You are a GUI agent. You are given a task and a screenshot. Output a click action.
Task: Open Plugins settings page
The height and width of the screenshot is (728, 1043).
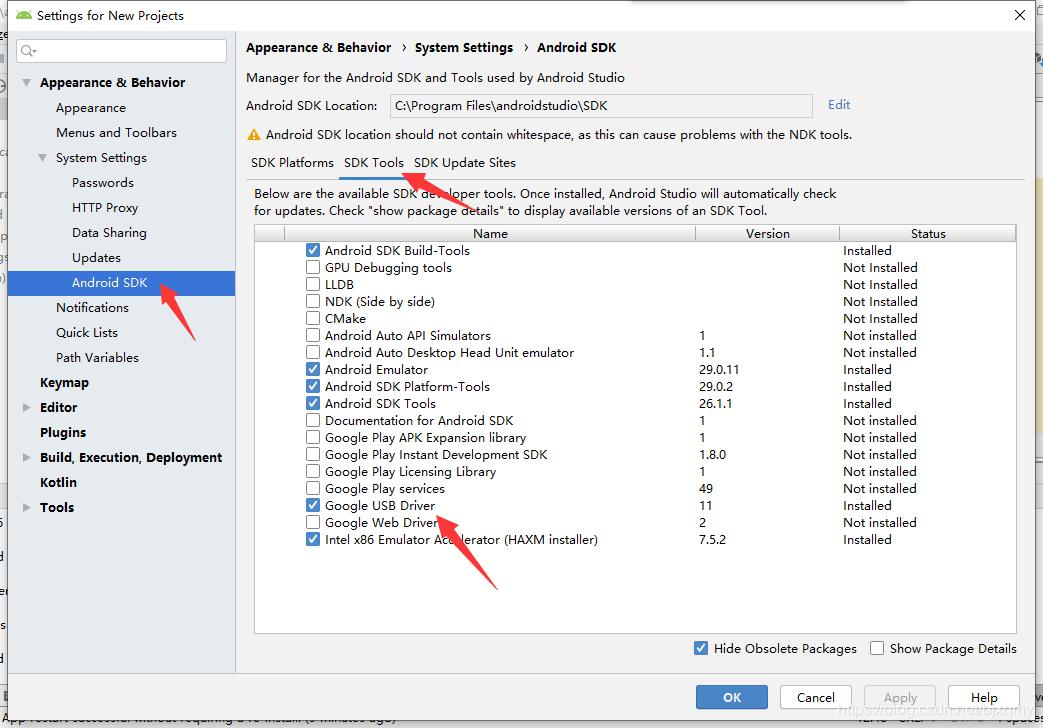63,433
